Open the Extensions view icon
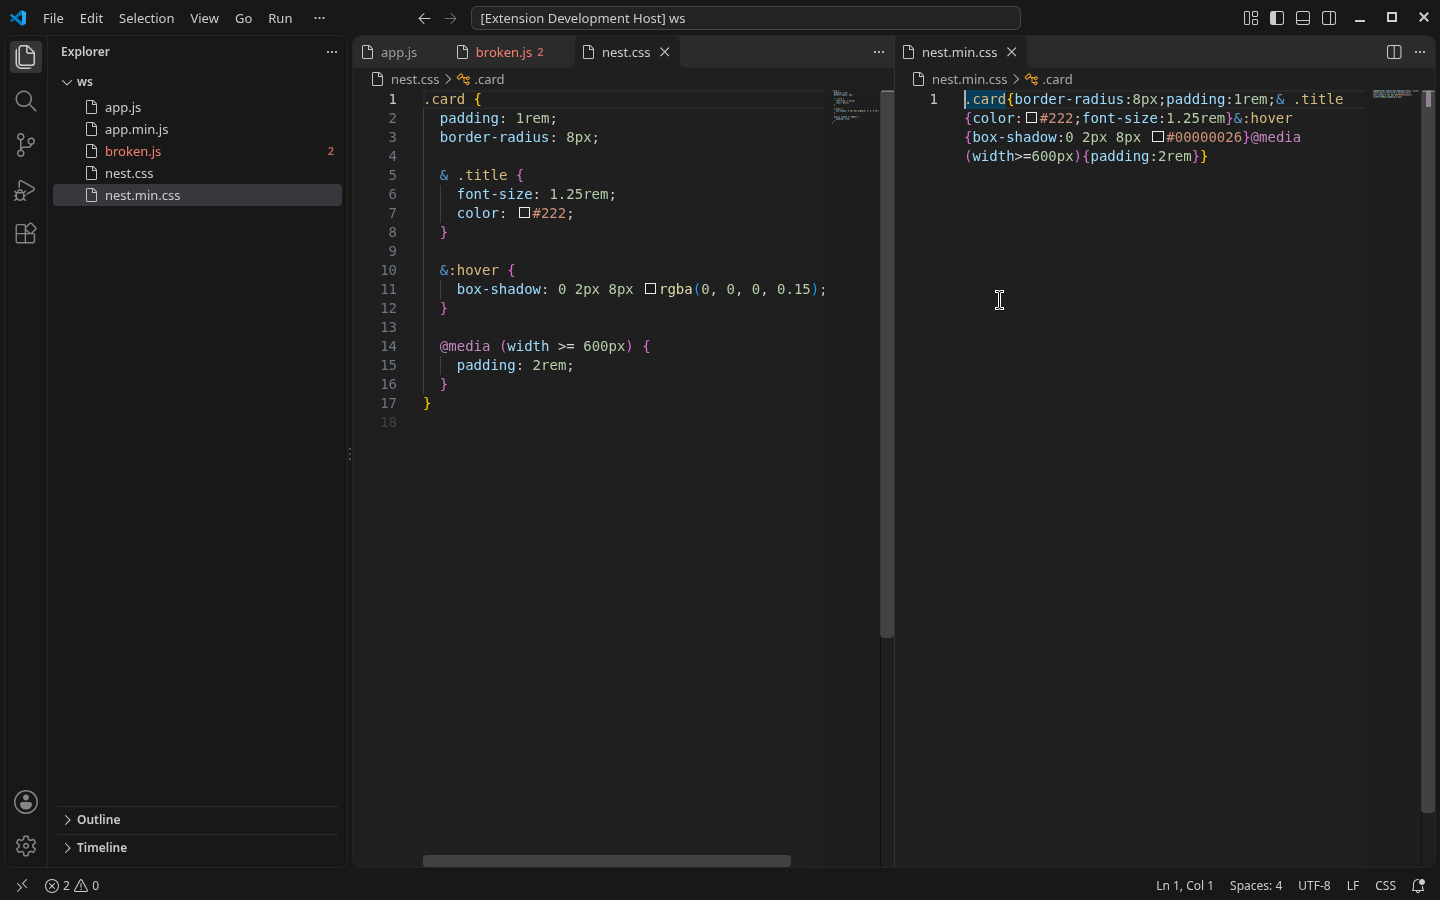Viewport: 1440px width, 900px height. (x=26, y=233)
